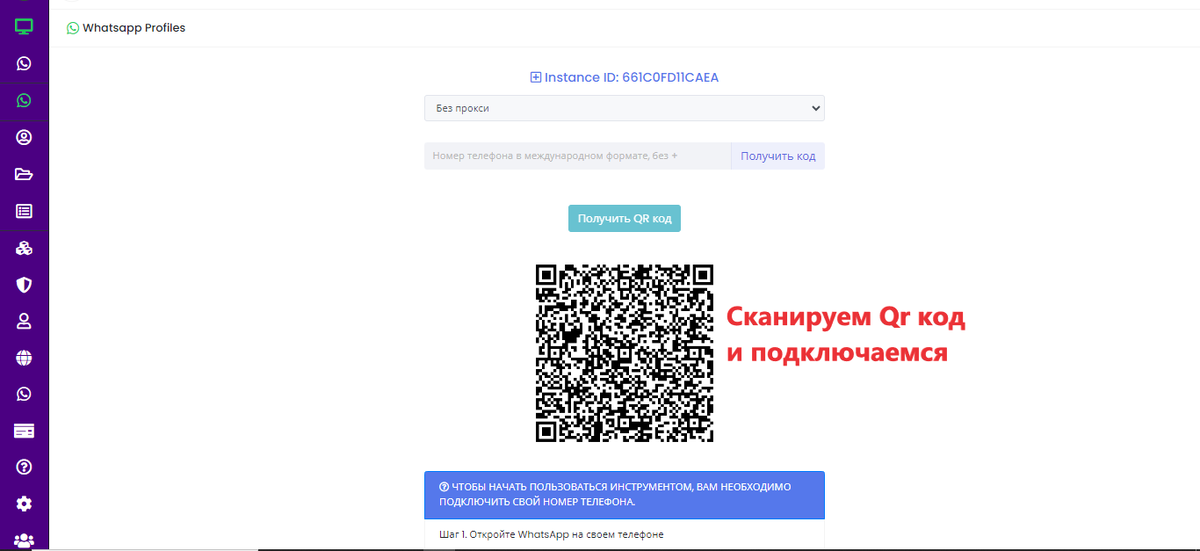Open the green monitor dashboard sidebar icon
The image size is (1200, 551).
24,26
